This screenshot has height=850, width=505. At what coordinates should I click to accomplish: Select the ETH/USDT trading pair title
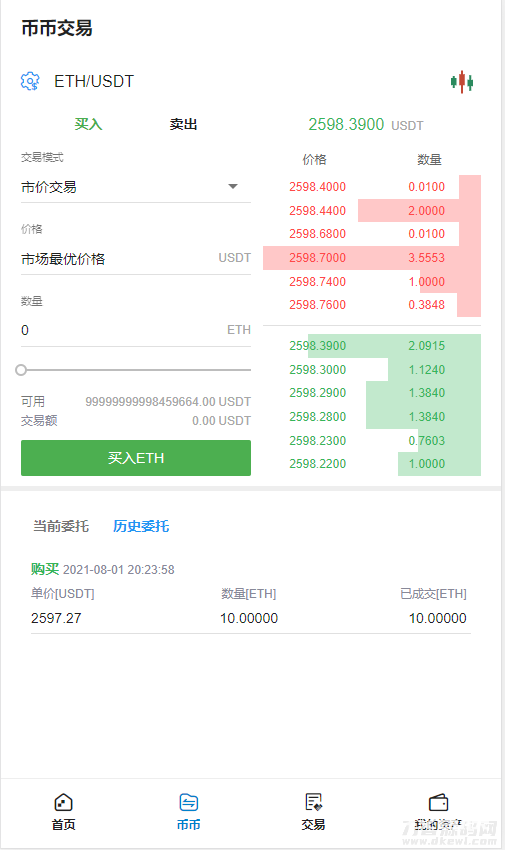94,81
